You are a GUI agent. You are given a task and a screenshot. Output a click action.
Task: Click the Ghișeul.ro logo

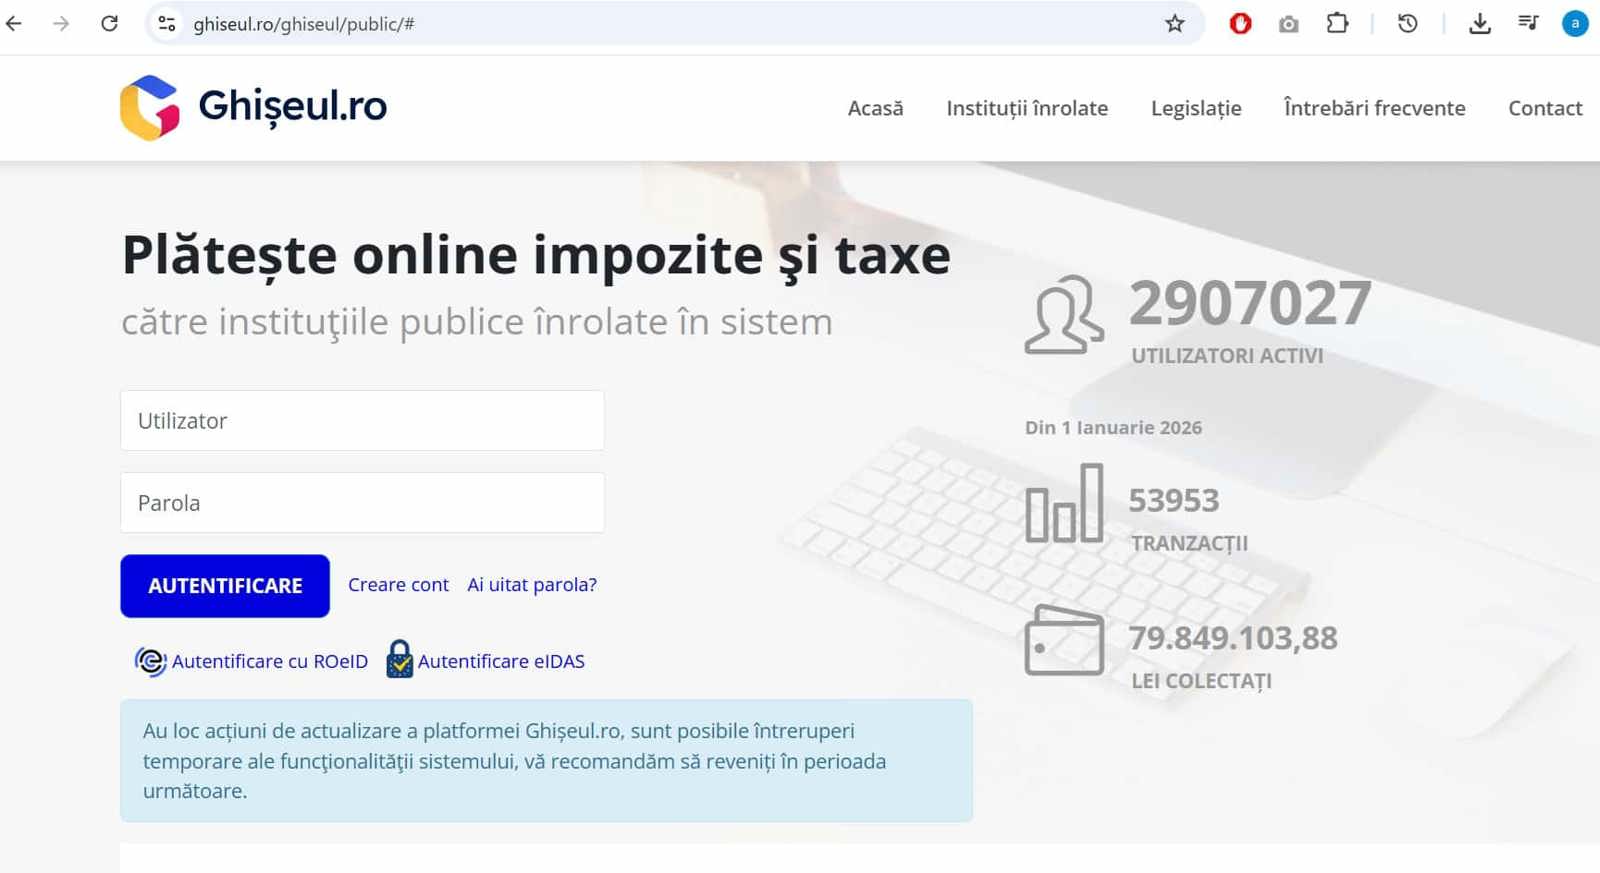coord(253,107)
